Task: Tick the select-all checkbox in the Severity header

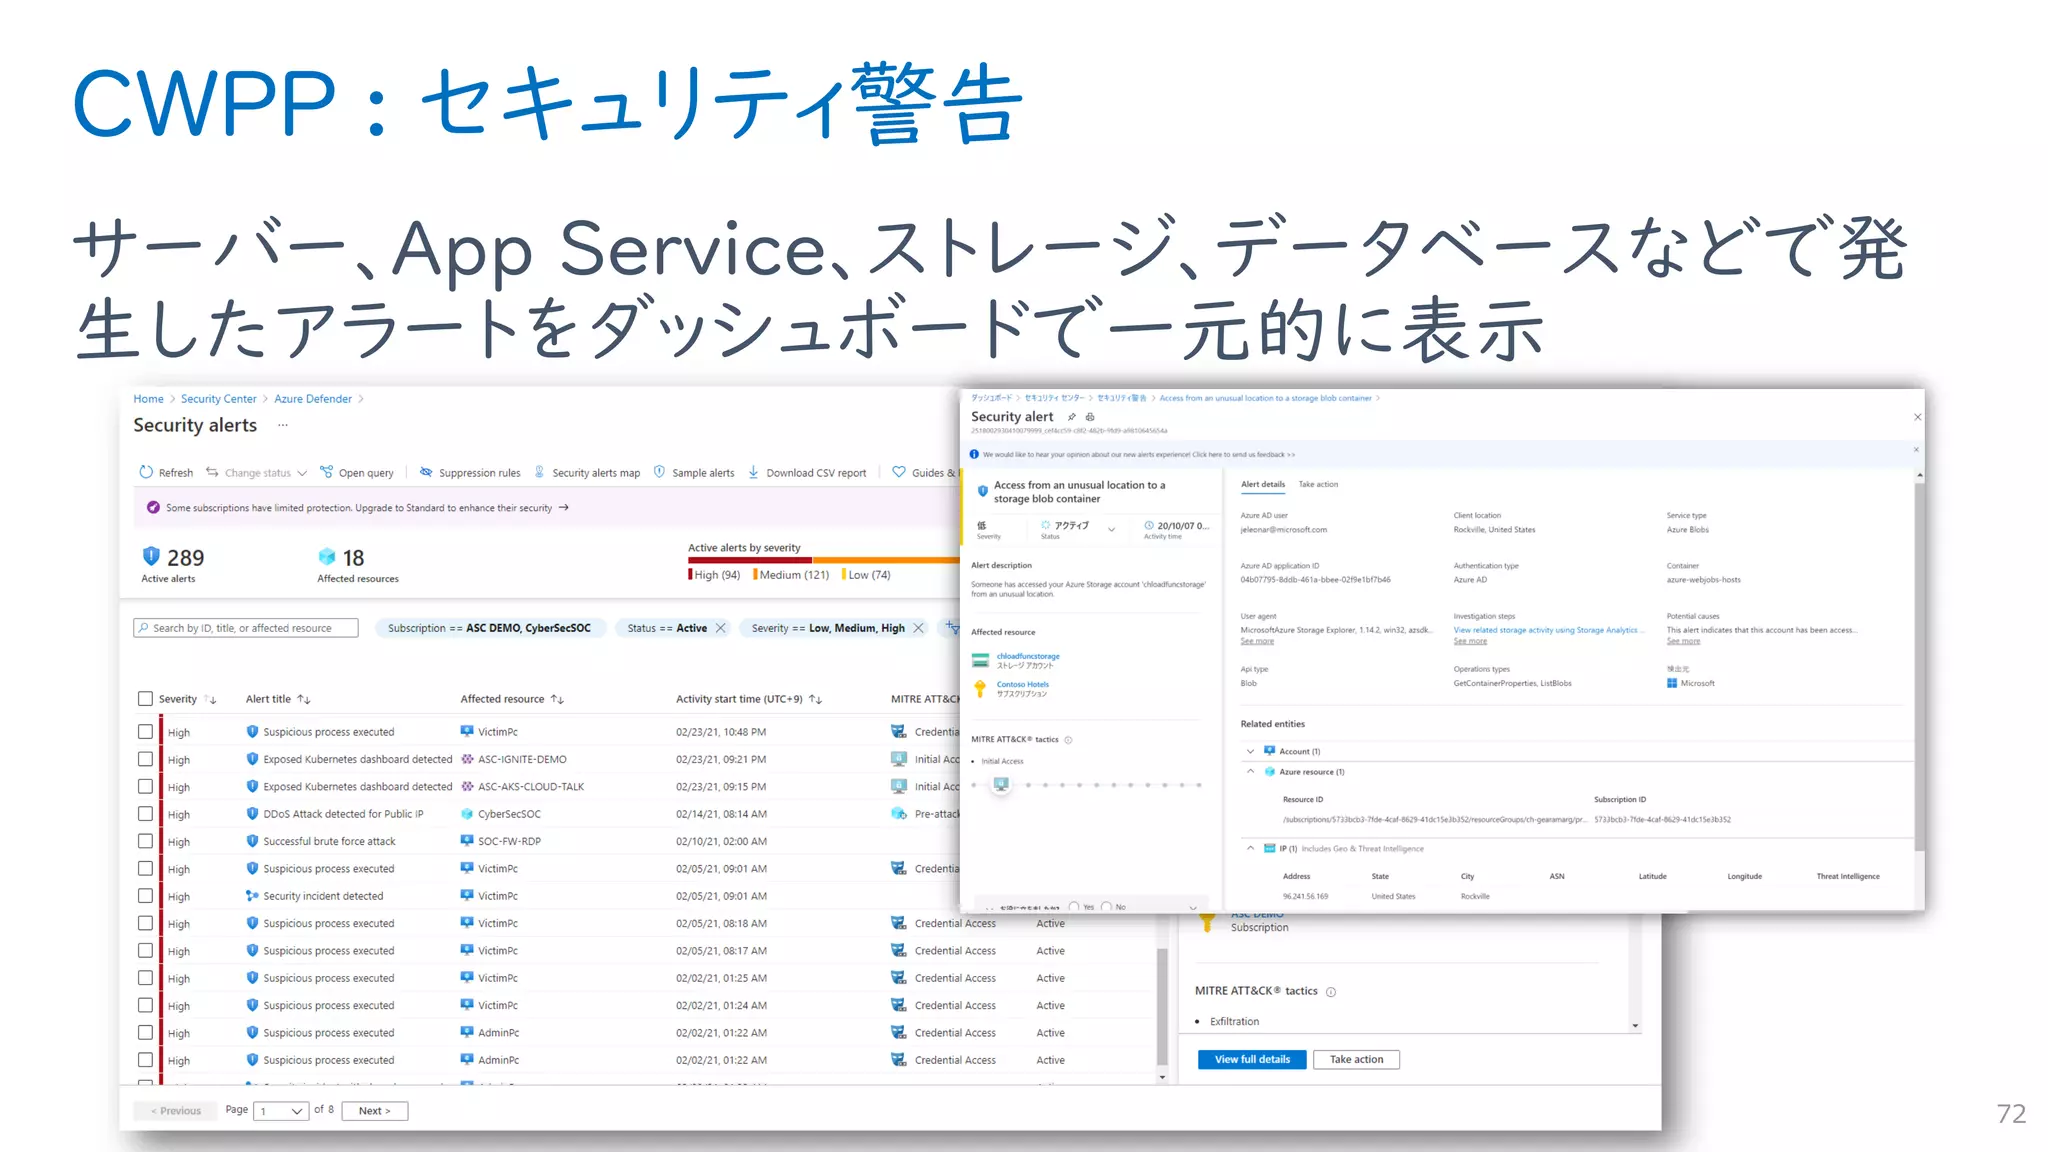Action: point(146,699)
